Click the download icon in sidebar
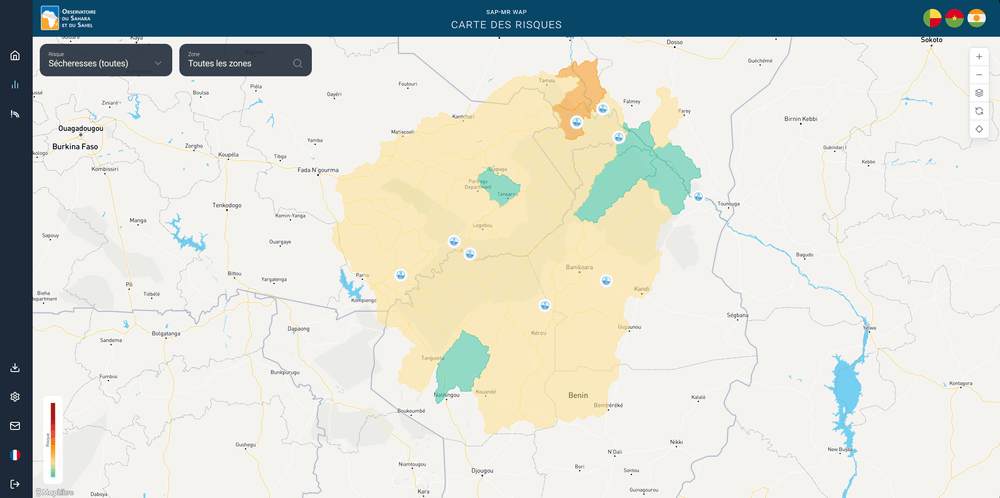 coord(15,368)
